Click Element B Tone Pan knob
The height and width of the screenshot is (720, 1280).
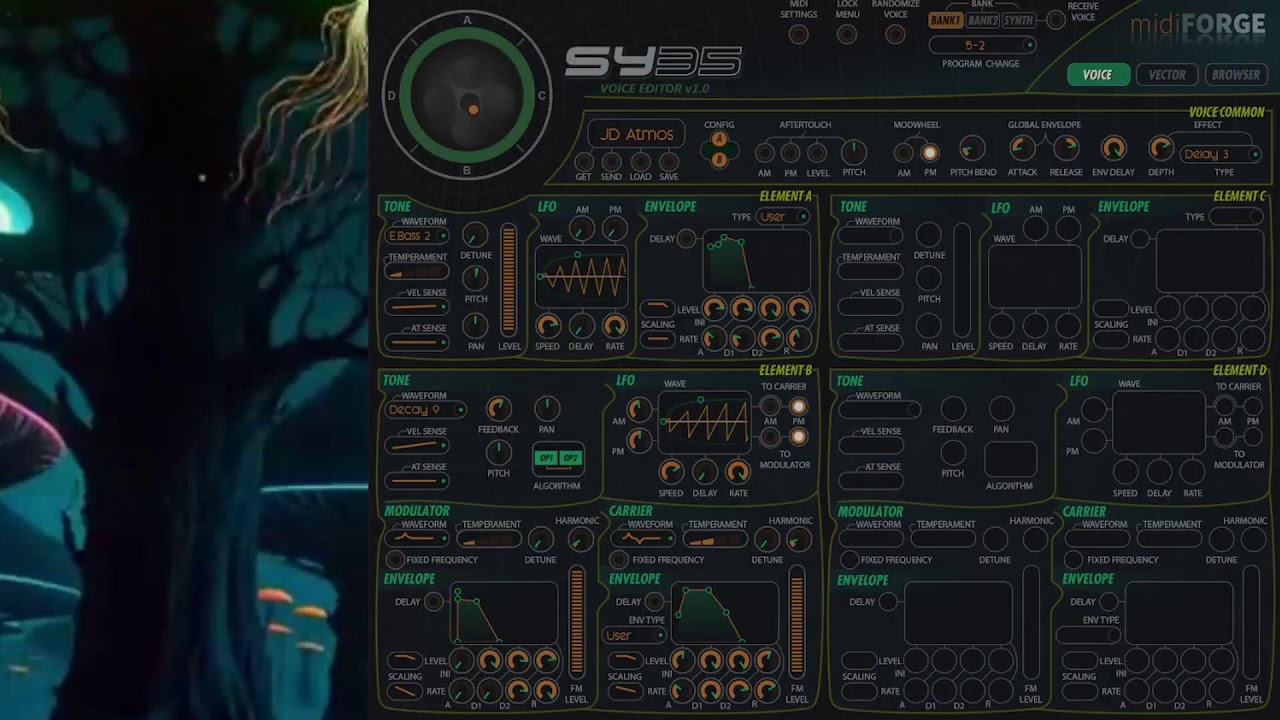click(547, 408)
